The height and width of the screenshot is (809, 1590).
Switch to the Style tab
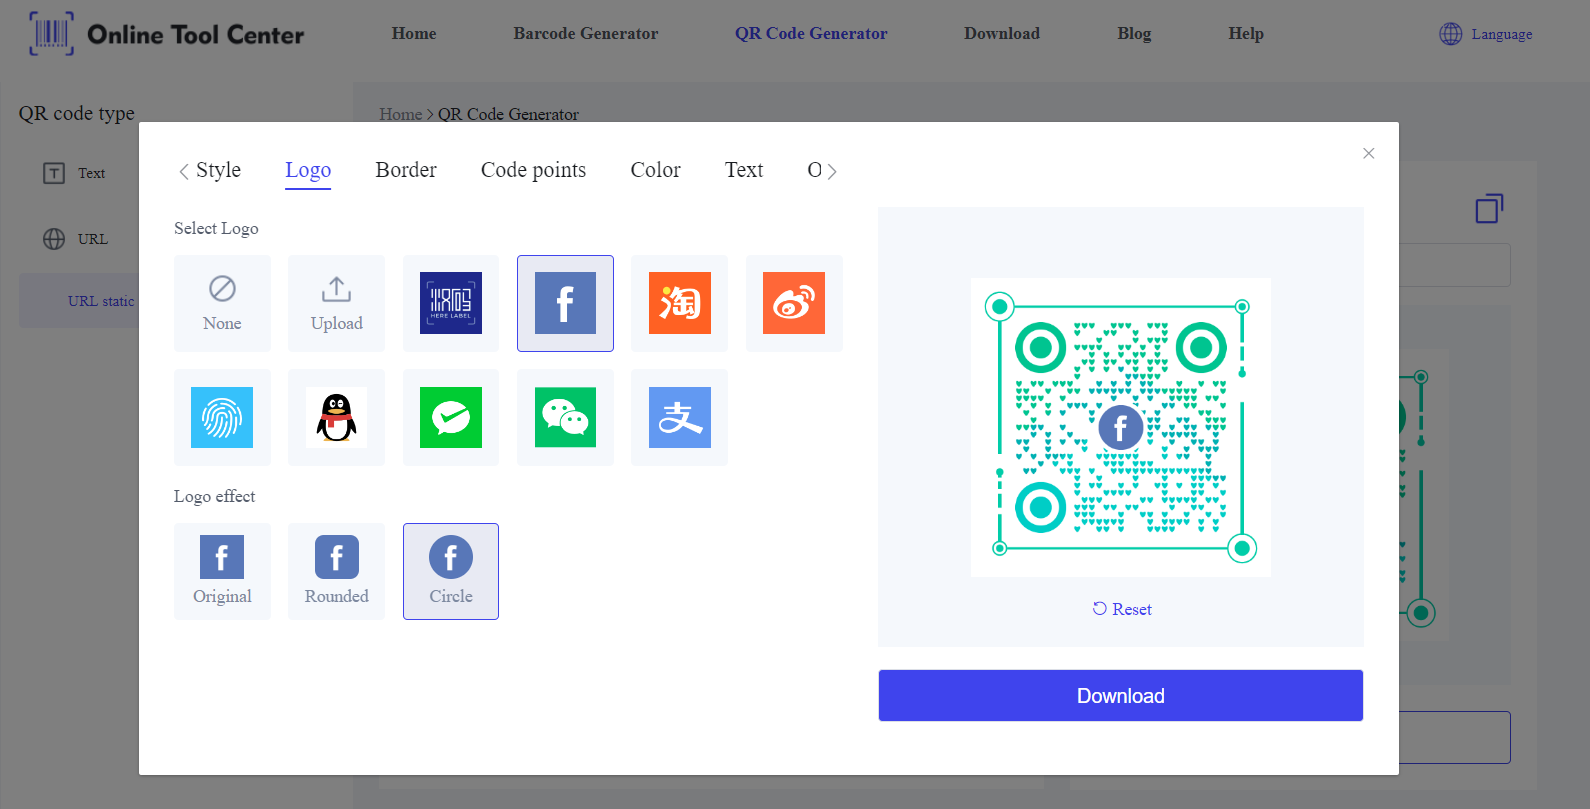(x=218, y=170)
